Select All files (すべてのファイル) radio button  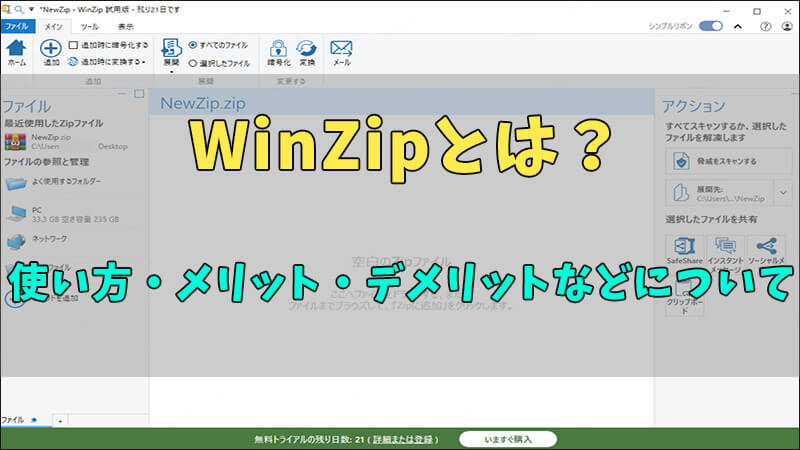coord(192,45)
